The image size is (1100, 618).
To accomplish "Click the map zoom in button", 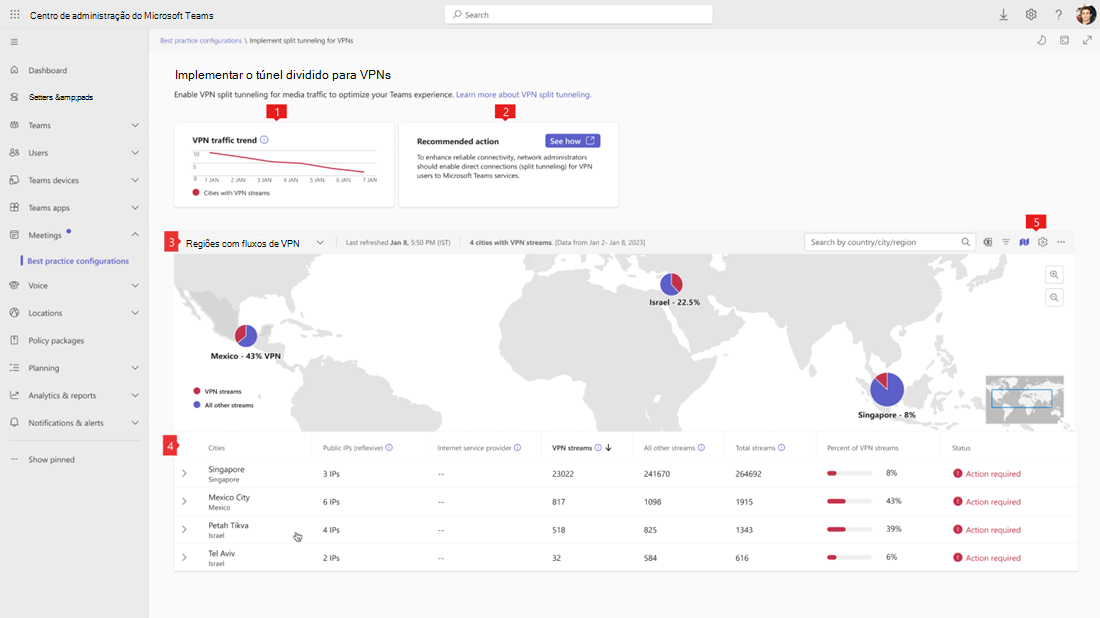I will [1053, 275].
